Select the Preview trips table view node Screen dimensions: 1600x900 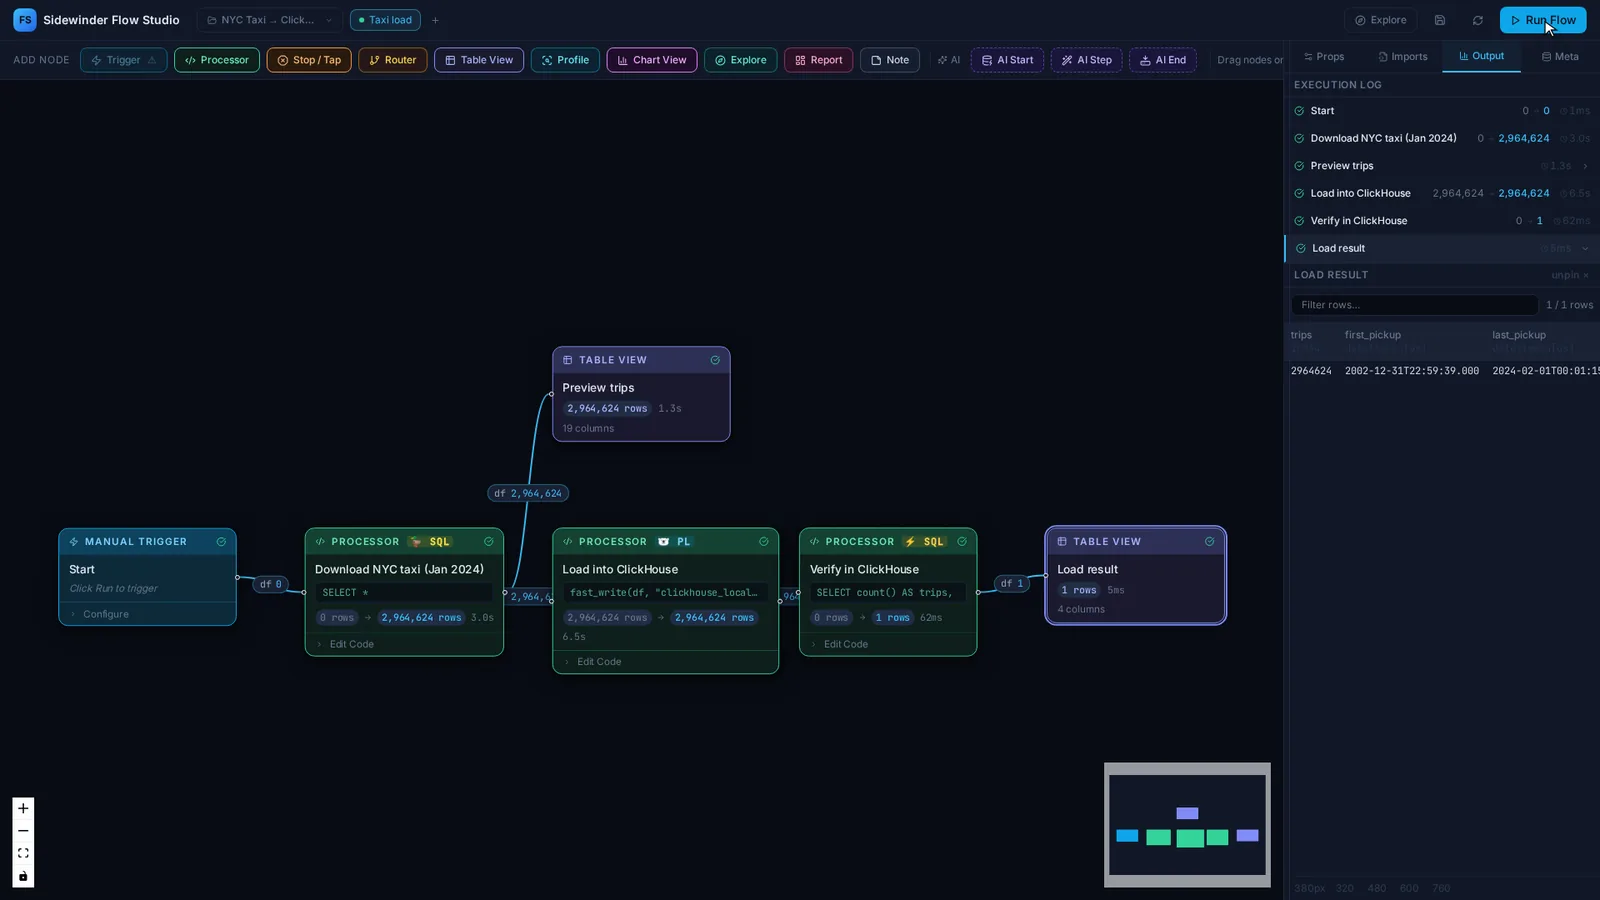(641, 394)
